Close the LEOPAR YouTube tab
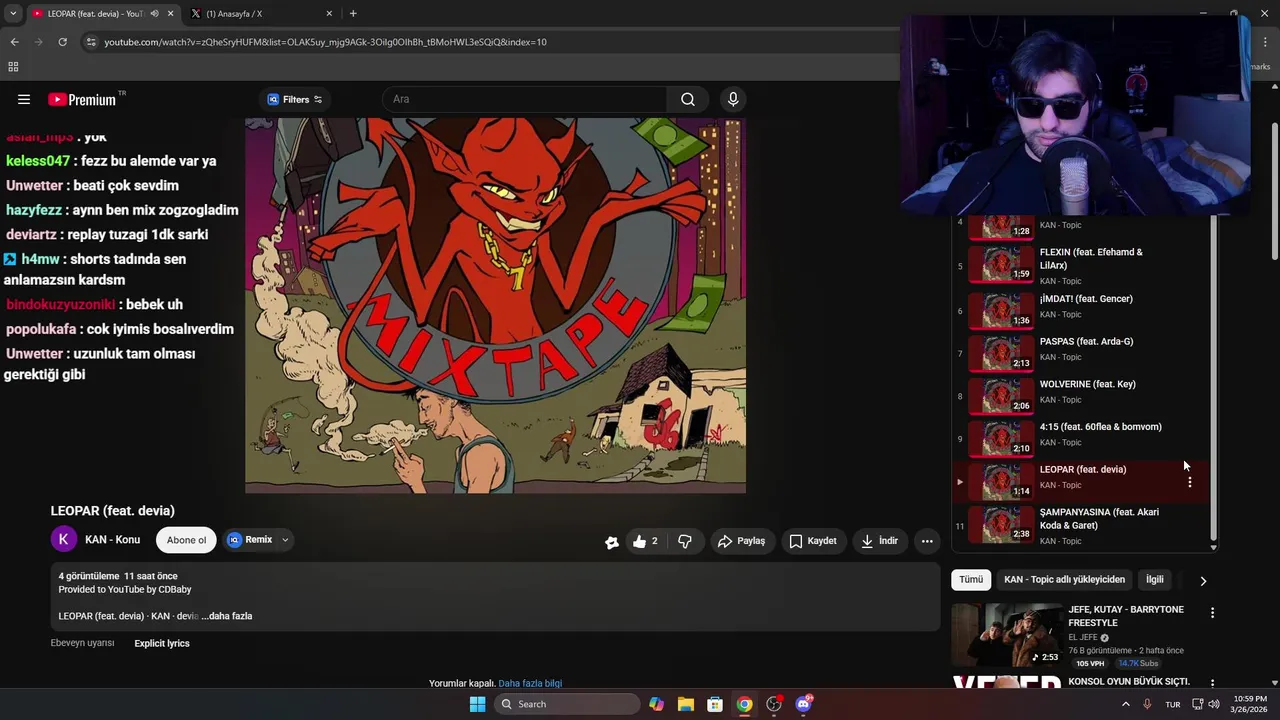Viewport: 1280px width, 720px height. click(170, 14)
